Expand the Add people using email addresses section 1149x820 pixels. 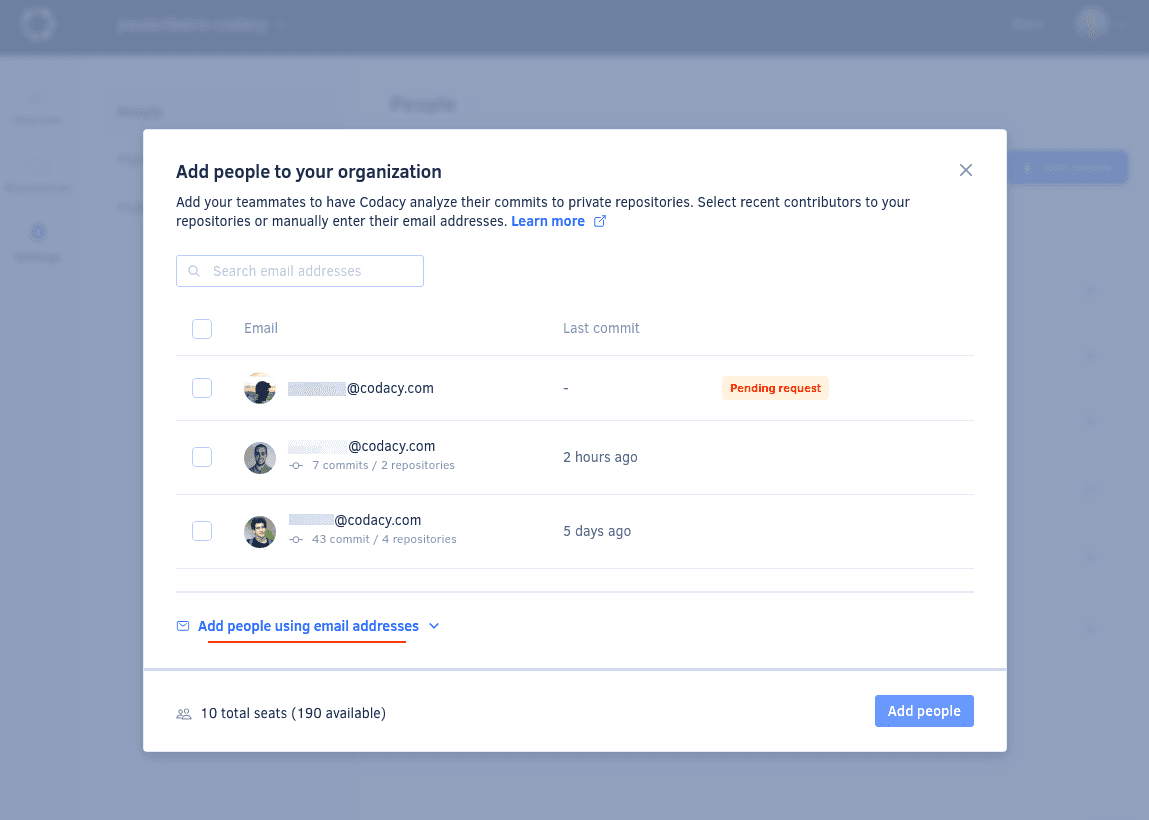coord(434,625)
